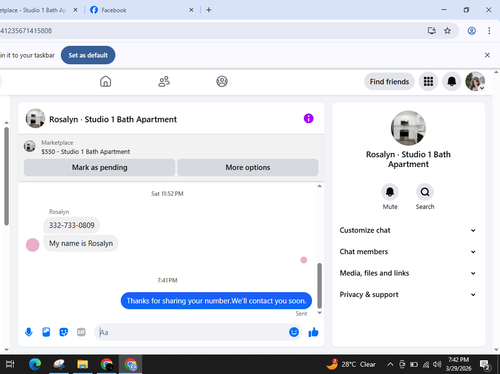Open the second Chrome taskbar window

[x=130, y=364]
